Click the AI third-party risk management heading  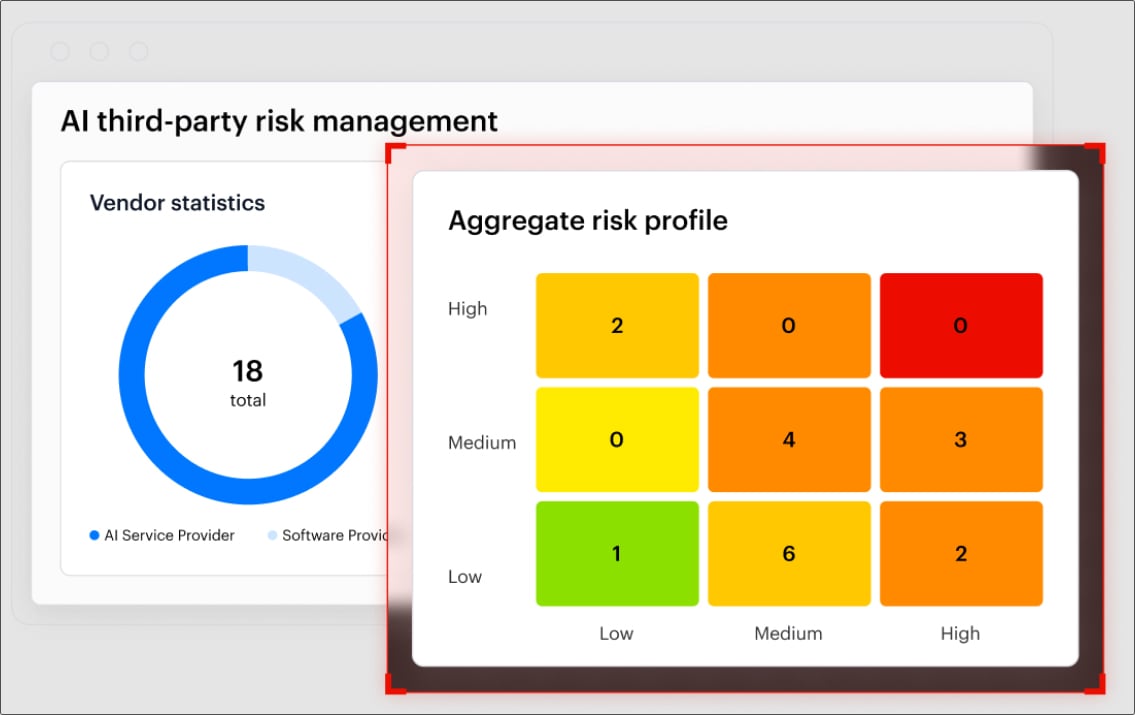point(281,121)
